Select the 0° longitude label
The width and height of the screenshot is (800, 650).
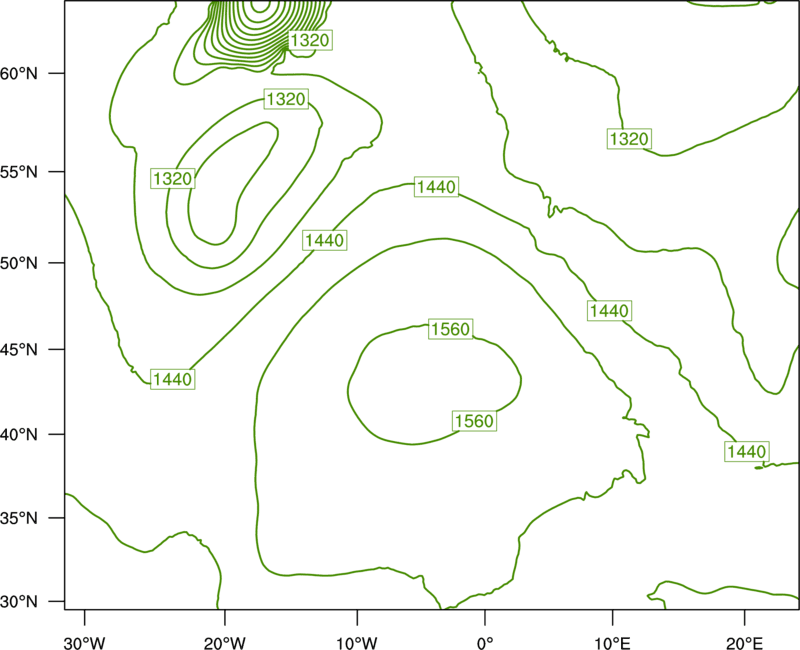tap(485, 643)
